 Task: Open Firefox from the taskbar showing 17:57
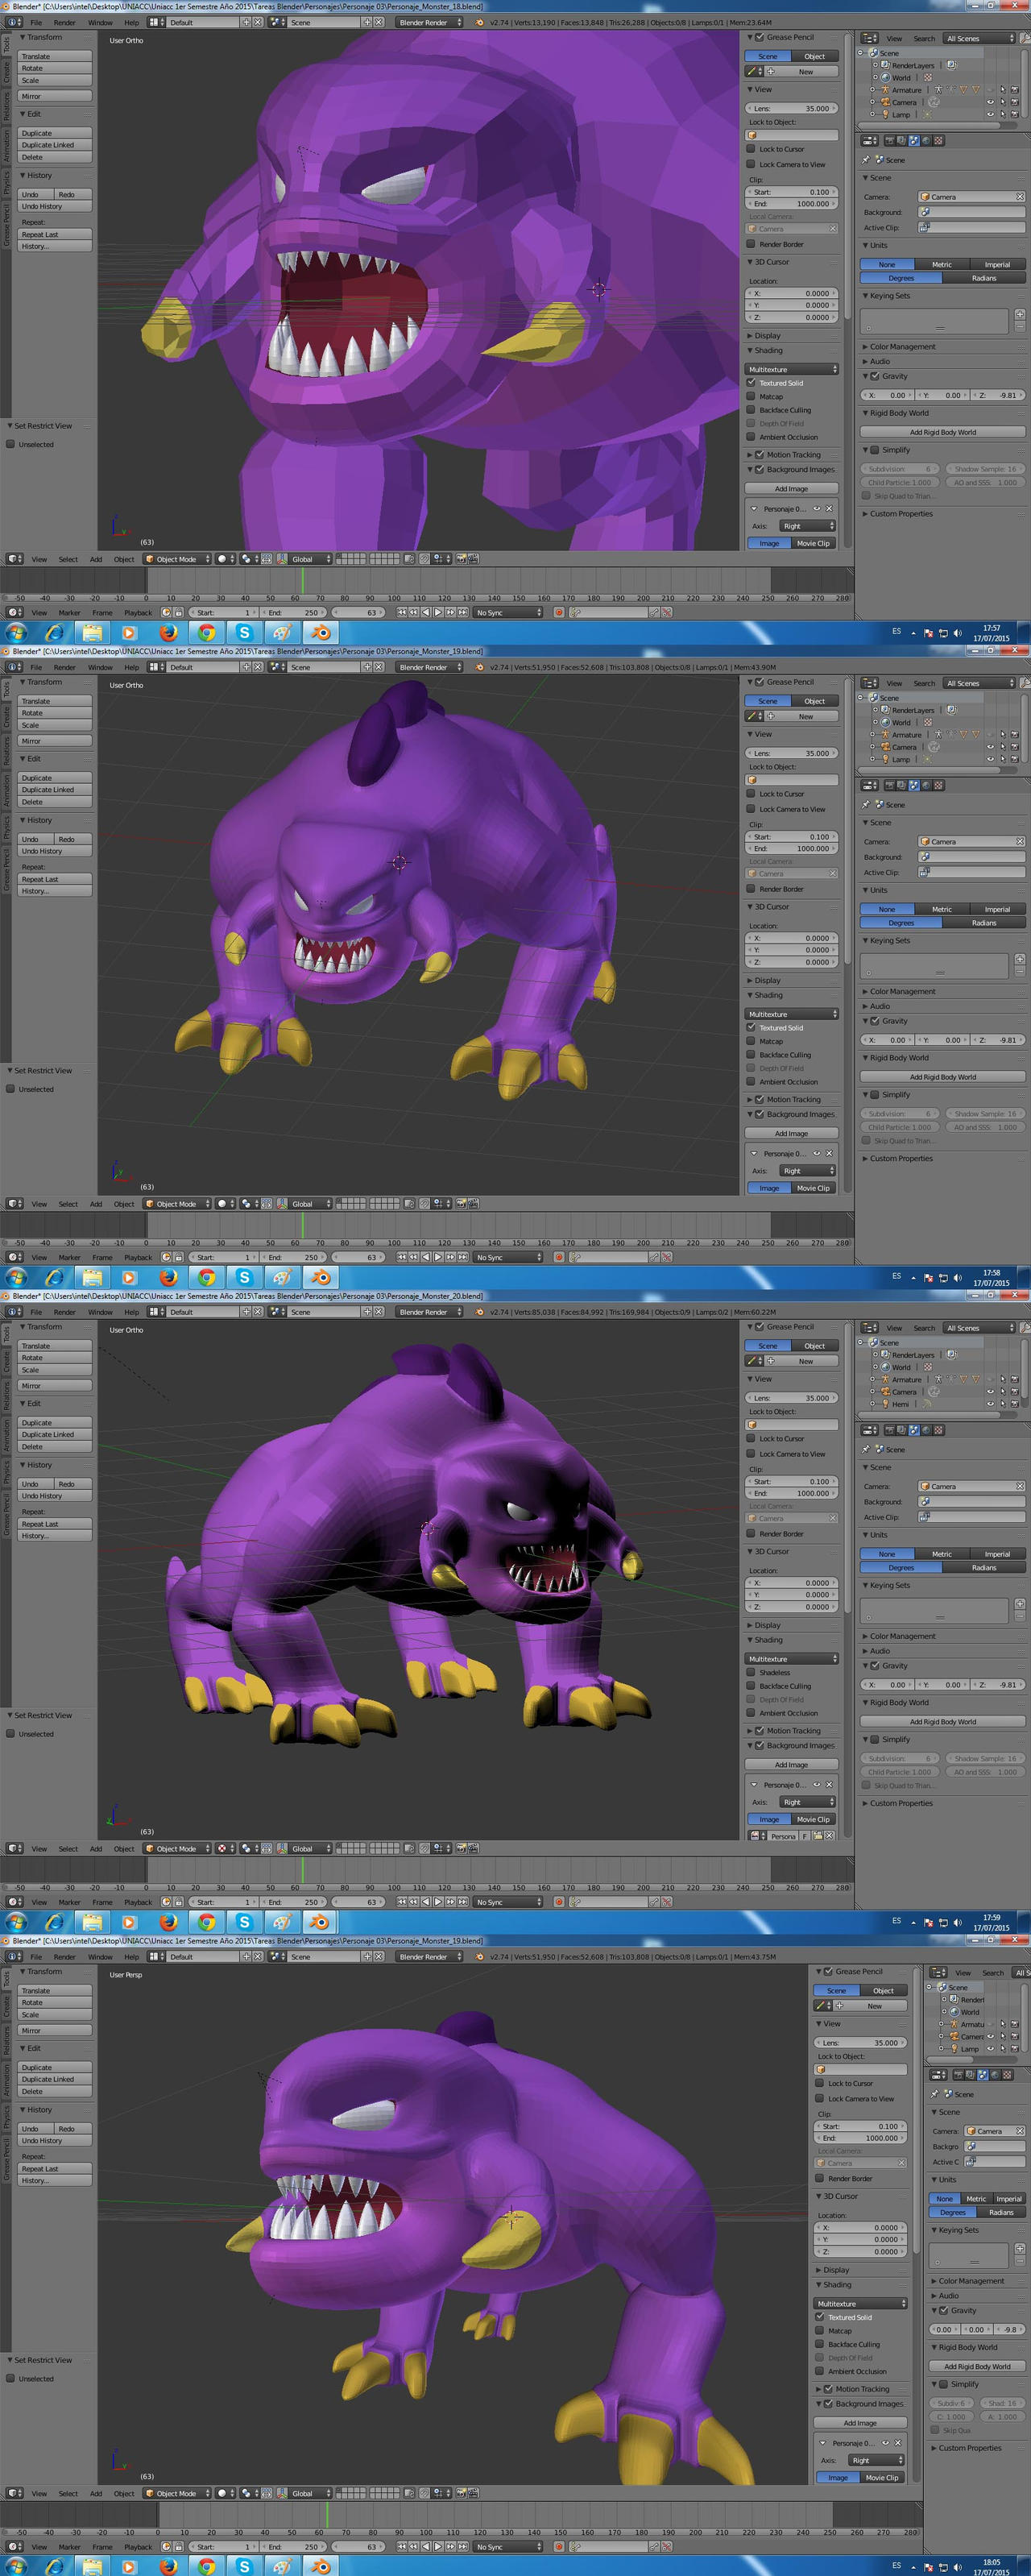pos(168,633)
